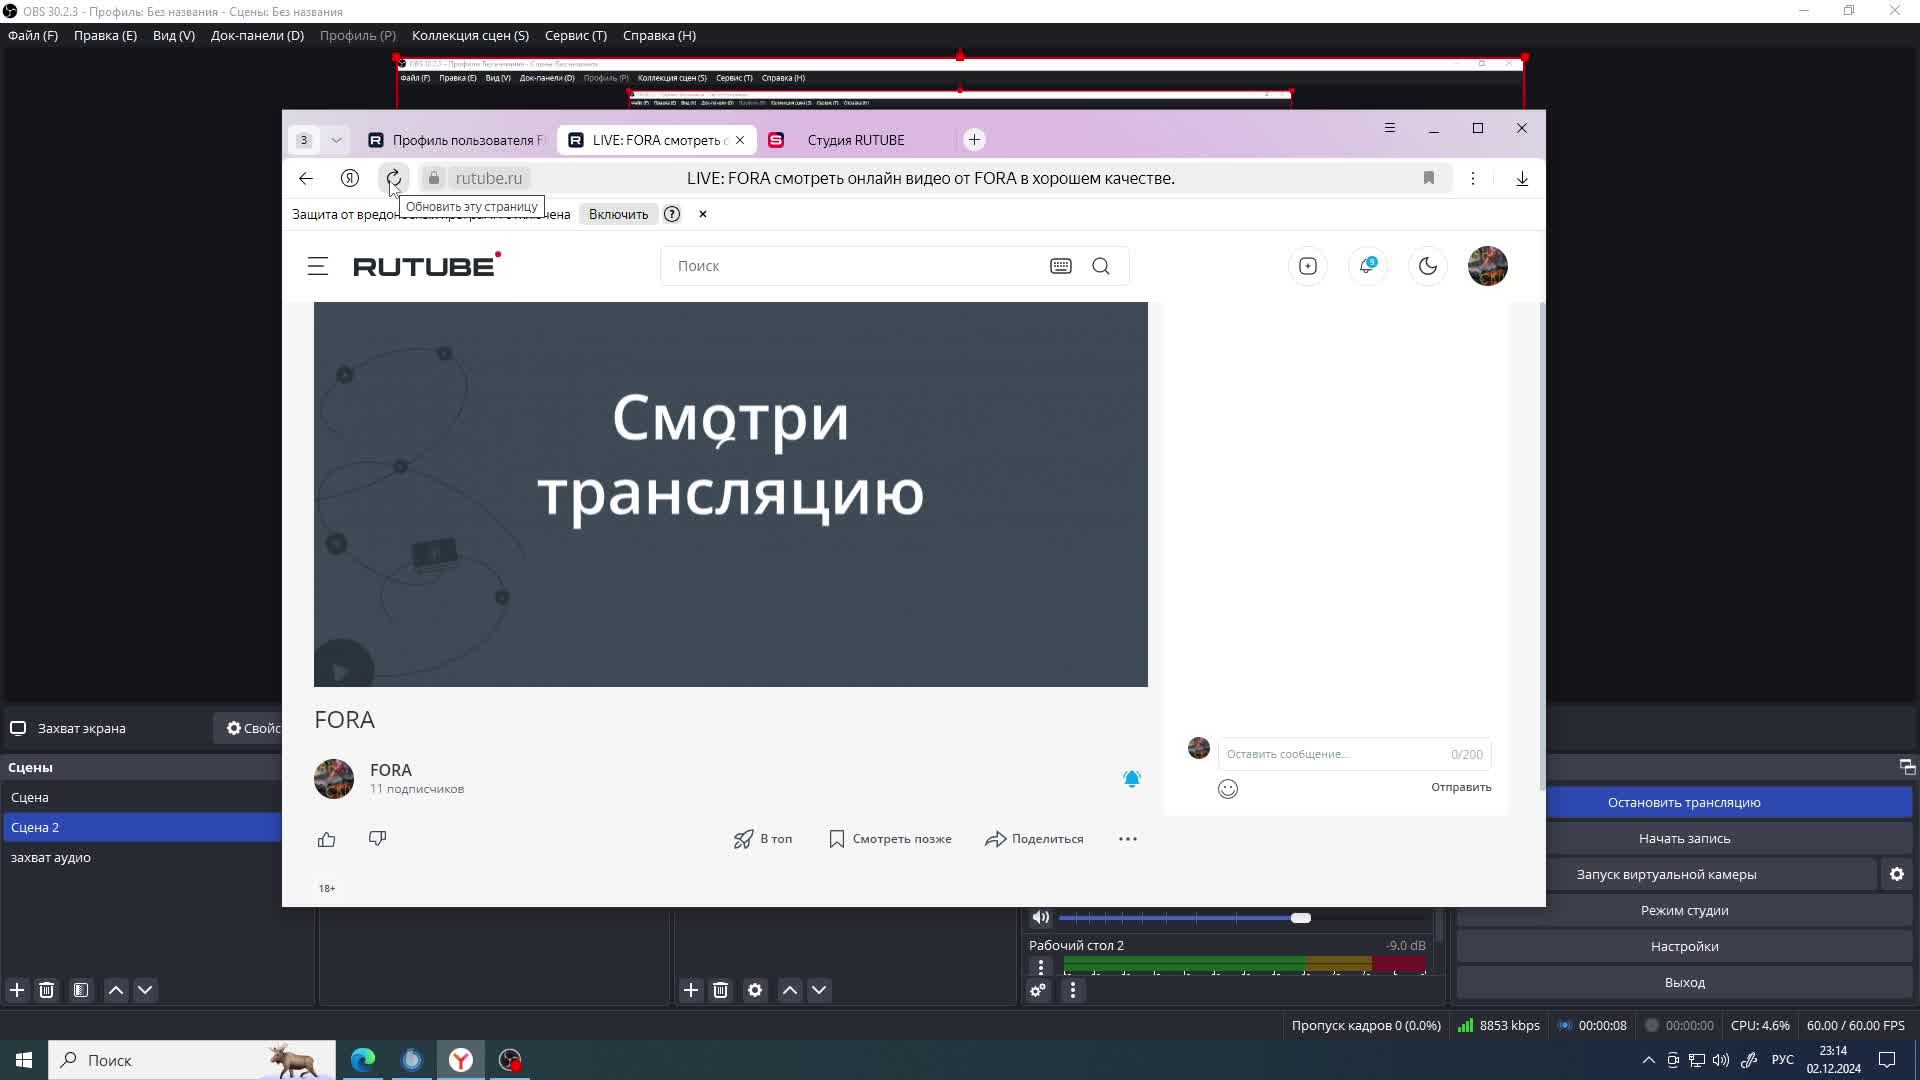Switch to the Студия RUTUBE browser tab

point(855,140)
